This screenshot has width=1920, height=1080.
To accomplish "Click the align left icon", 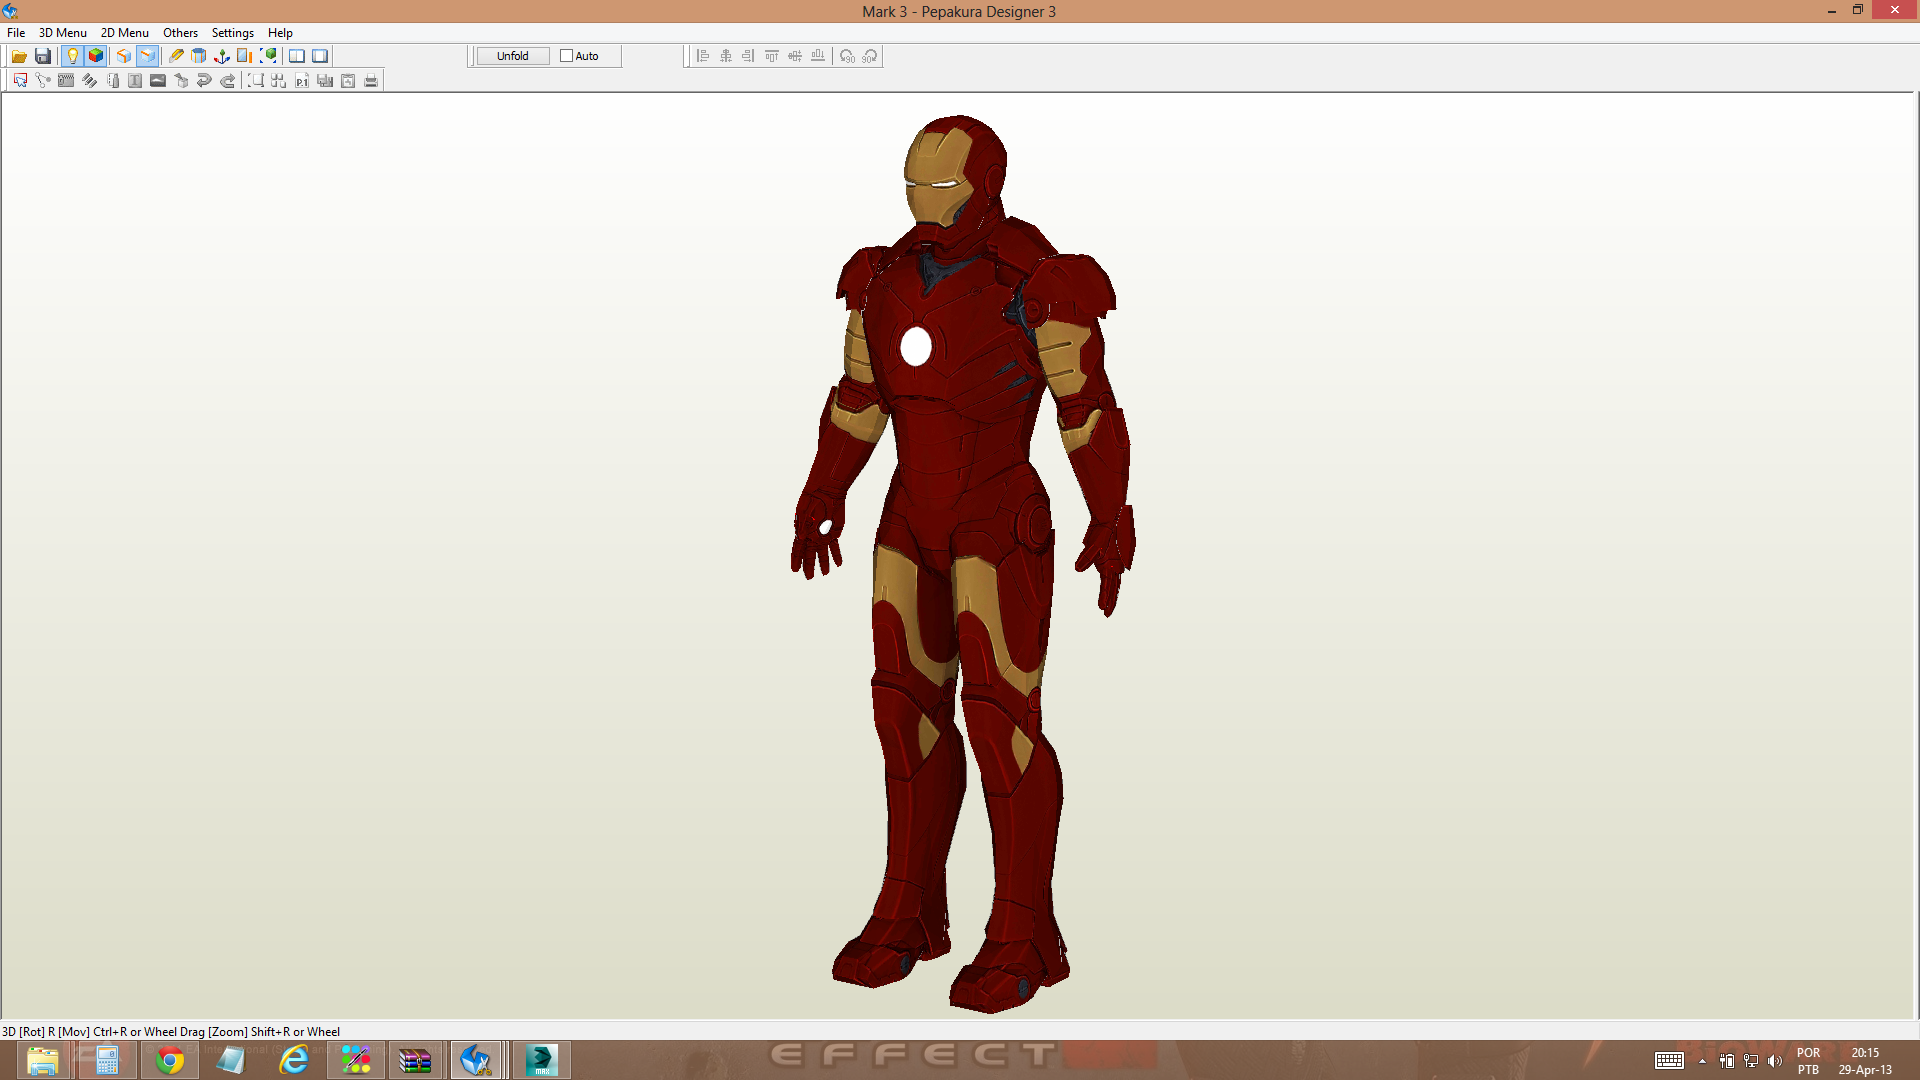I will (x=703, y=56).
